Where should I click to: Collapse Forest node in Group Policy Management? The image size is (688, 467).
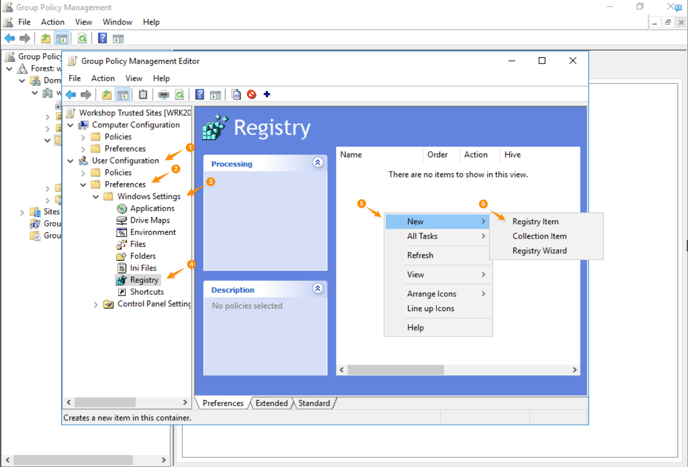pyautogui.click(x=9, y=69)
